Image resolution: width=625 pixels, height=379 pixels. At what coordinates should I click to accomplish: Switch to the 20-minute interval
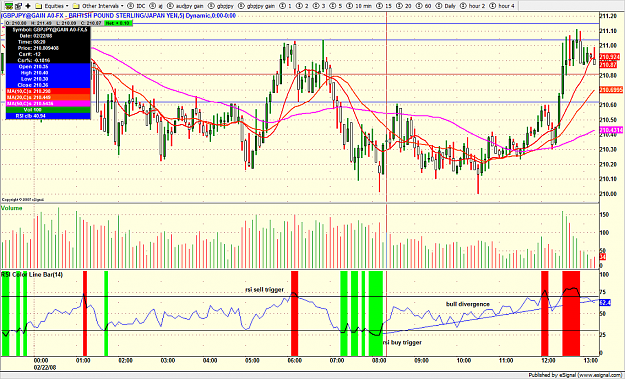404,6
